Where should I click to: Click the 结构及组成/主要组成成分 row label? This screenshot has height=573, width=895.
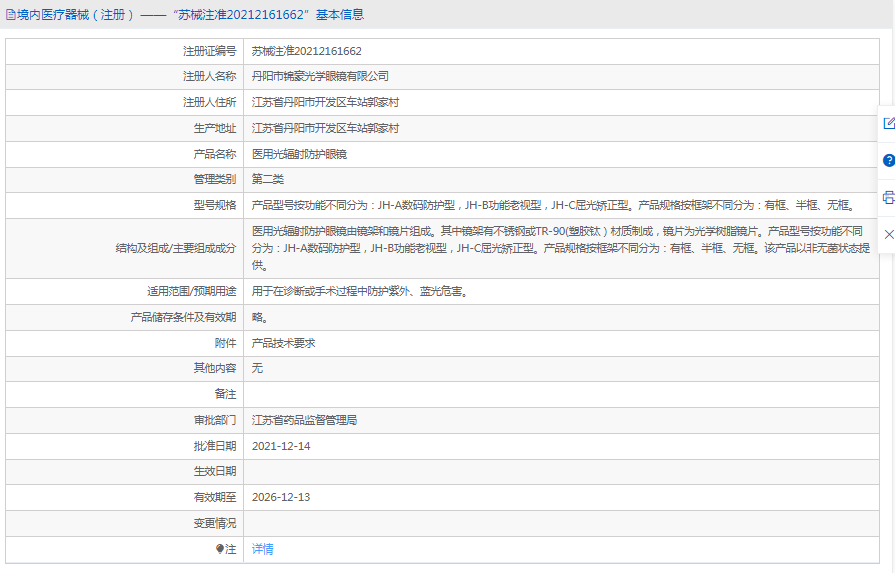coord(175,248)
